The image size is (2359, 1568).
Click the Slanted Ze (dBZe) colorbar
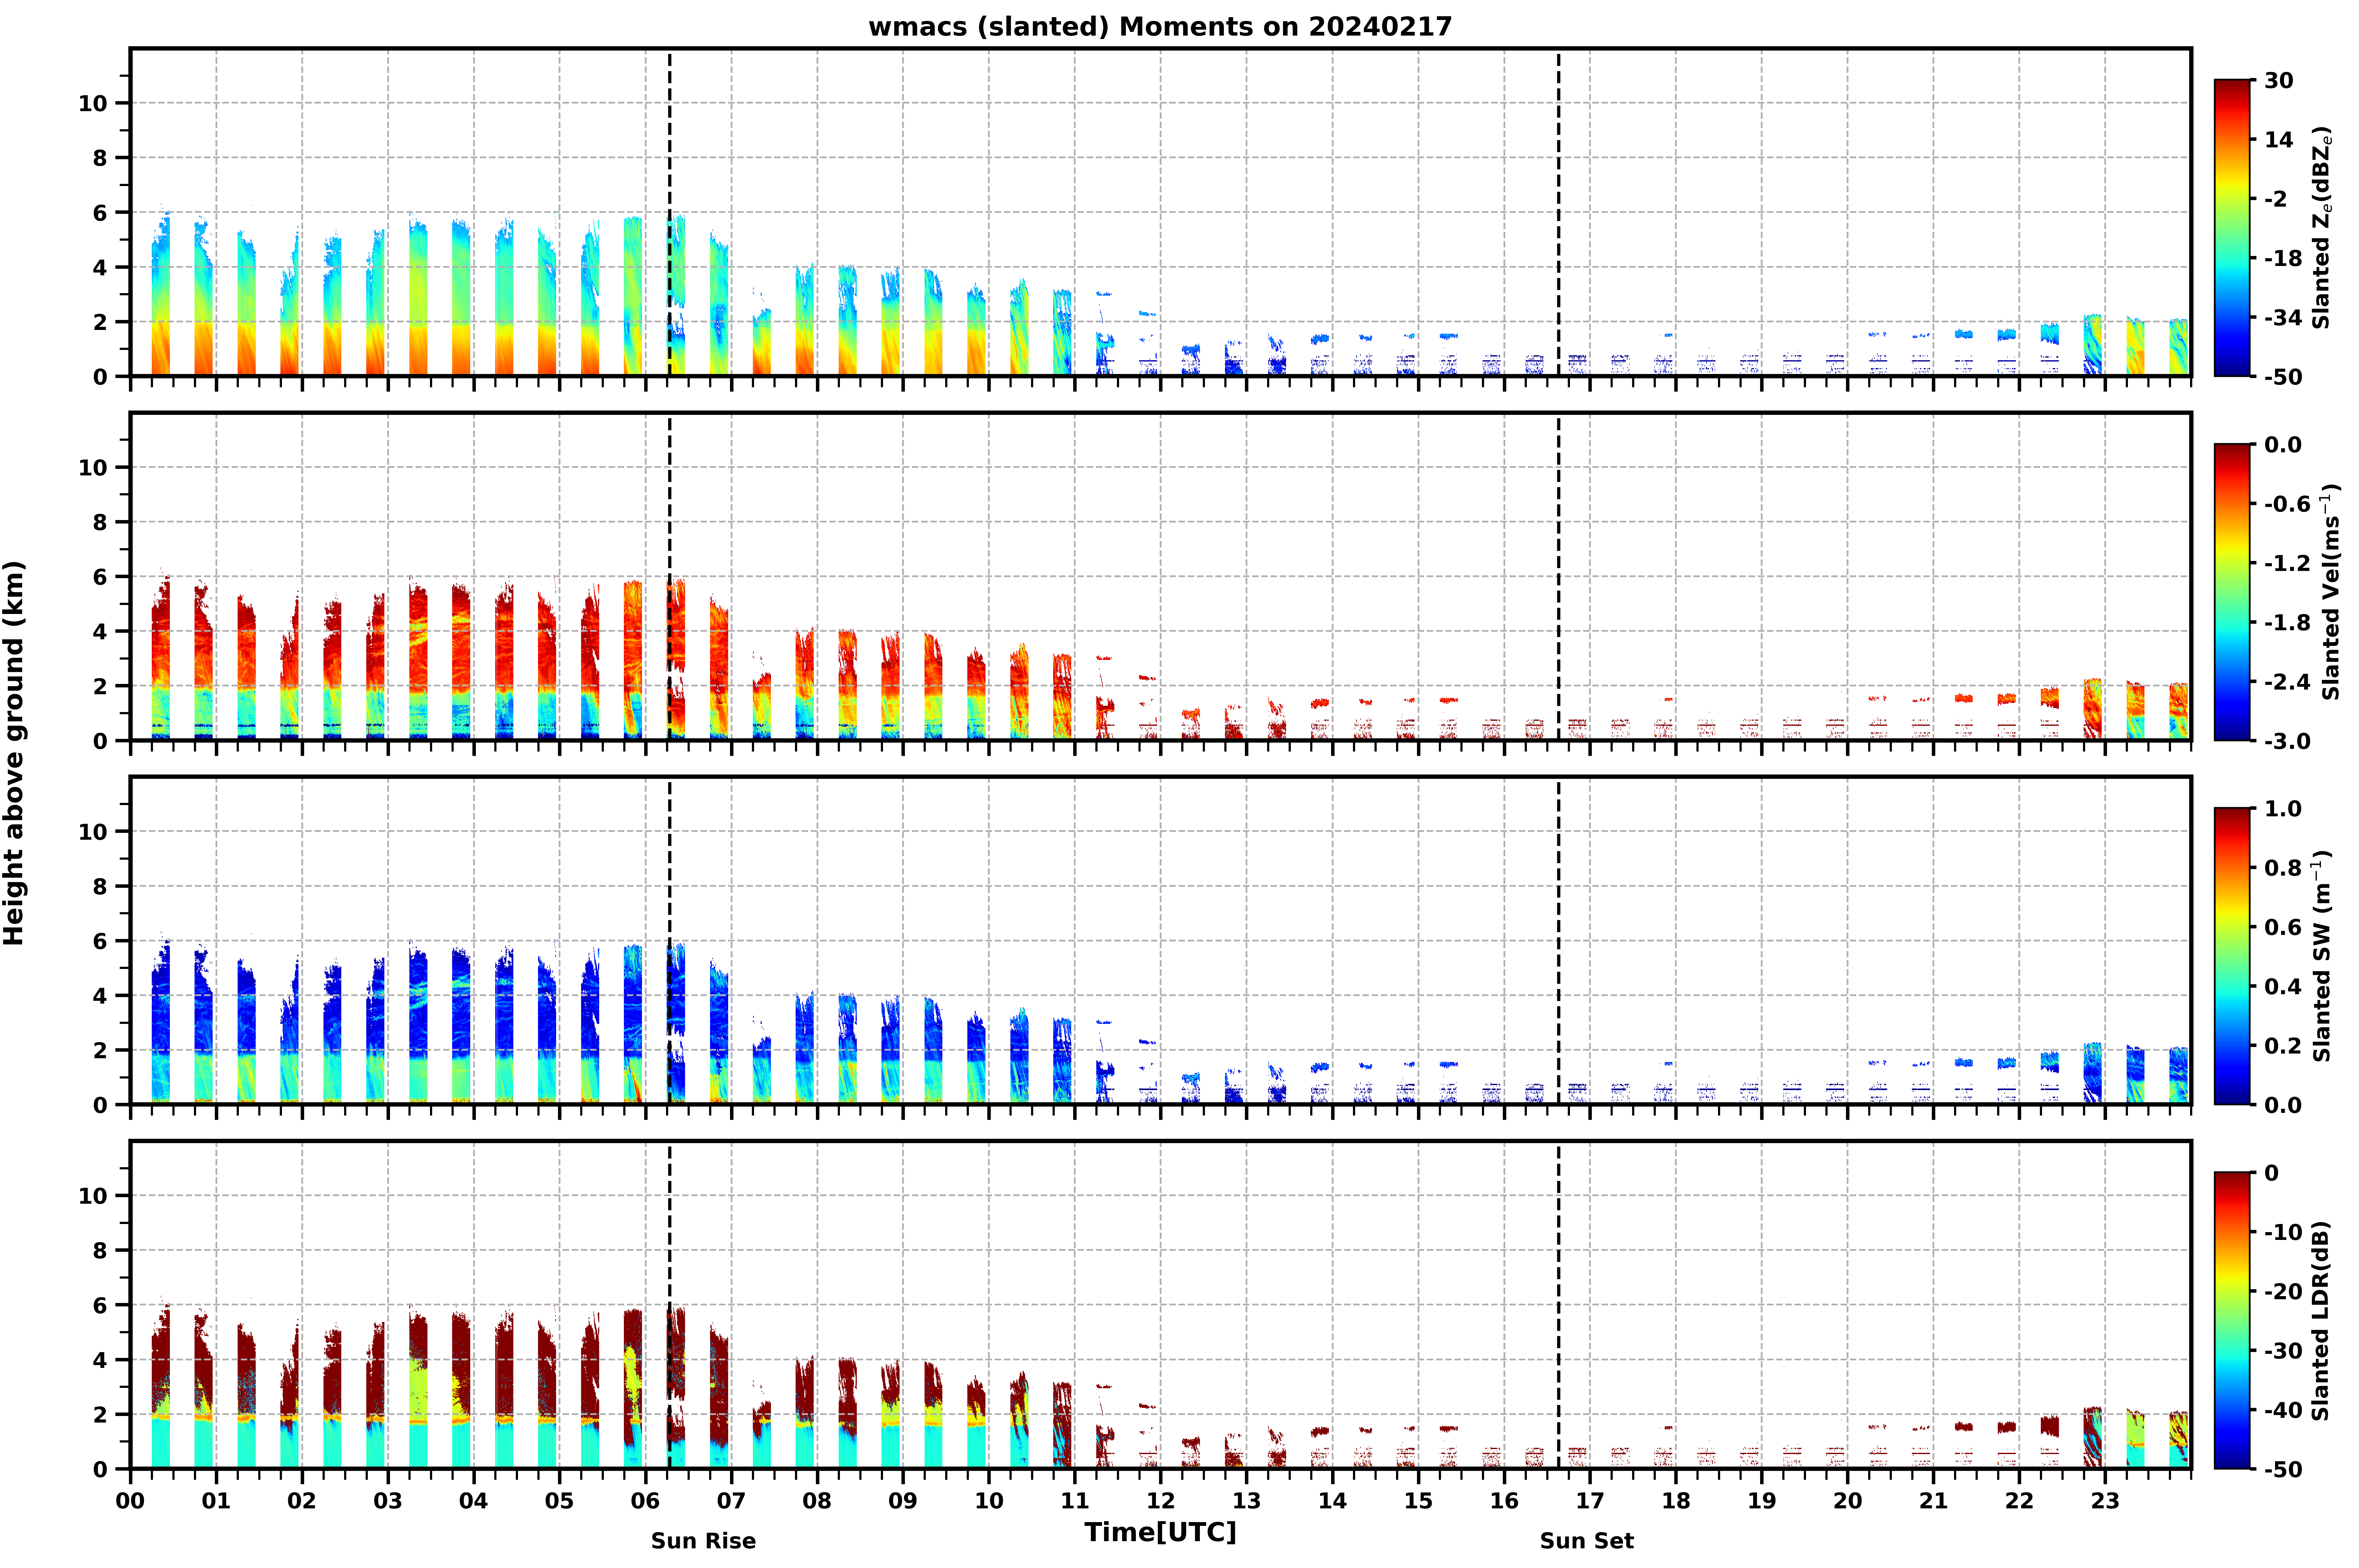pos(2232,228)
